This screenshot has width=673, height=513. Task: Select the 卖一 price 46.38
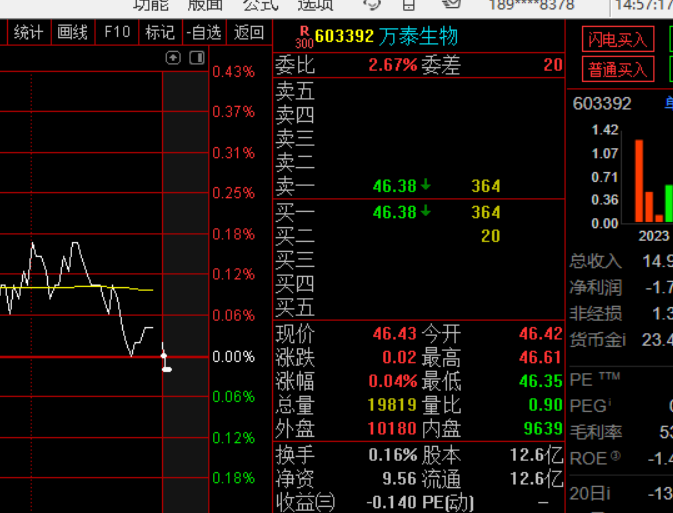click(x=394, y=186)
